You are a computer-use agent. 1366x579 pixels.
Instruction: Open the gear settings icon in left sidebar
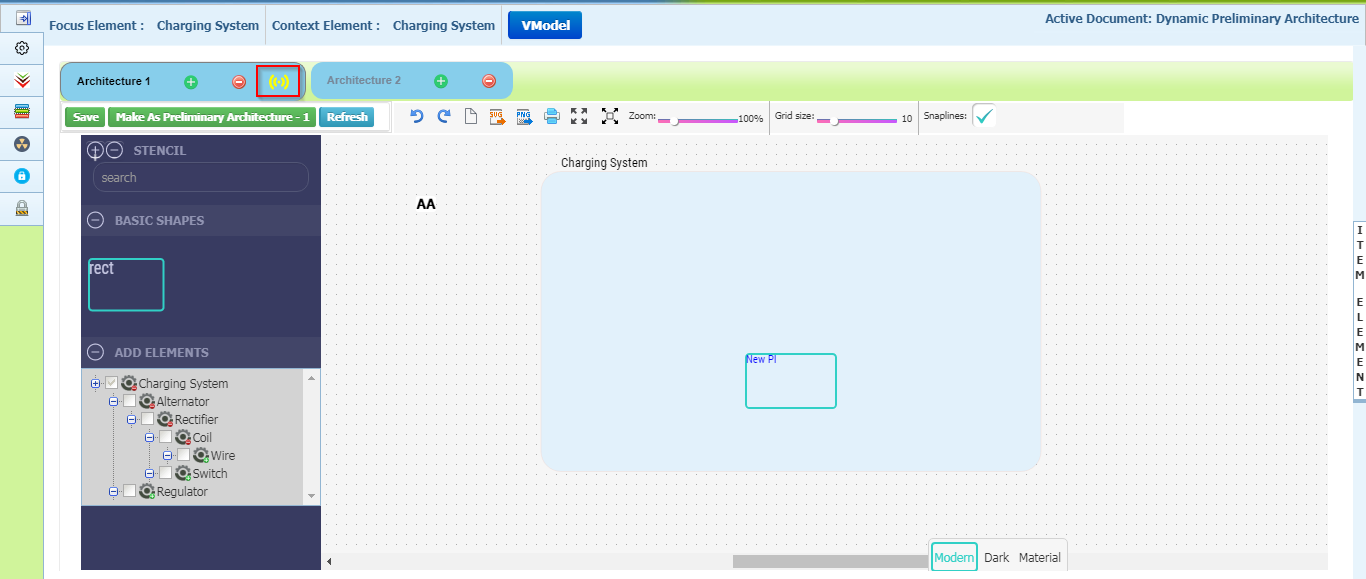[22, 48]
